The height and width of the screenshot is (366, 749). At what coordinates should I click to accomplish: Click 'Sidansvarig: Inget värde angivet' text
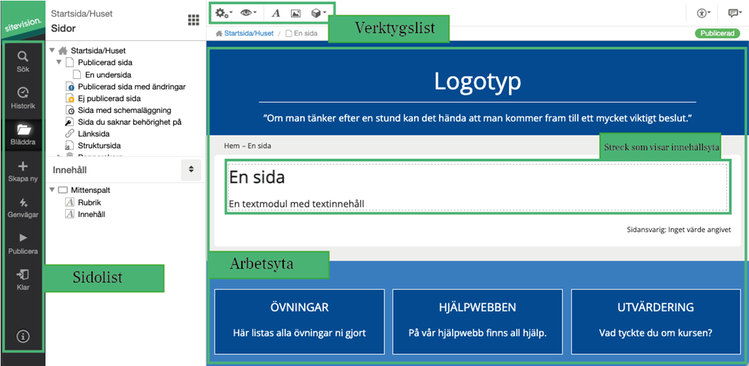click(x=679, y=230)
